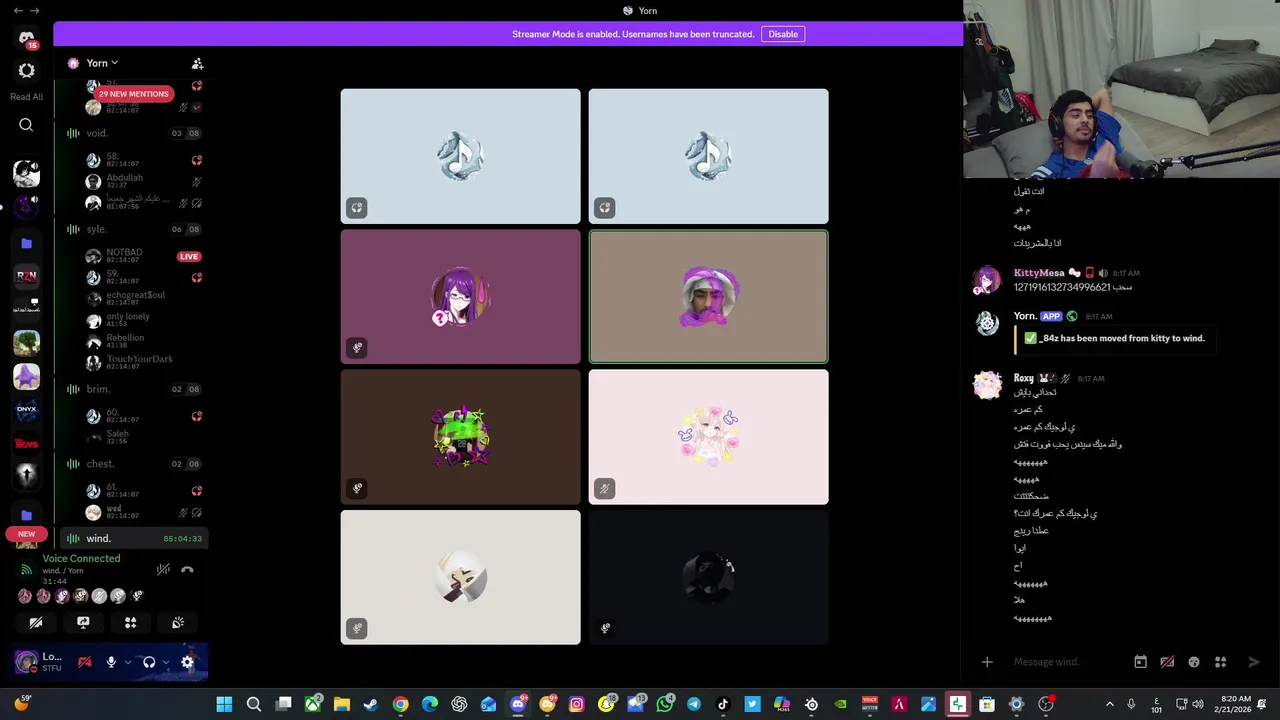Click the red game controller icon in the user panel
Image resolution: width=1280 pixels, height=720 pixels.
tap(84, 662)
